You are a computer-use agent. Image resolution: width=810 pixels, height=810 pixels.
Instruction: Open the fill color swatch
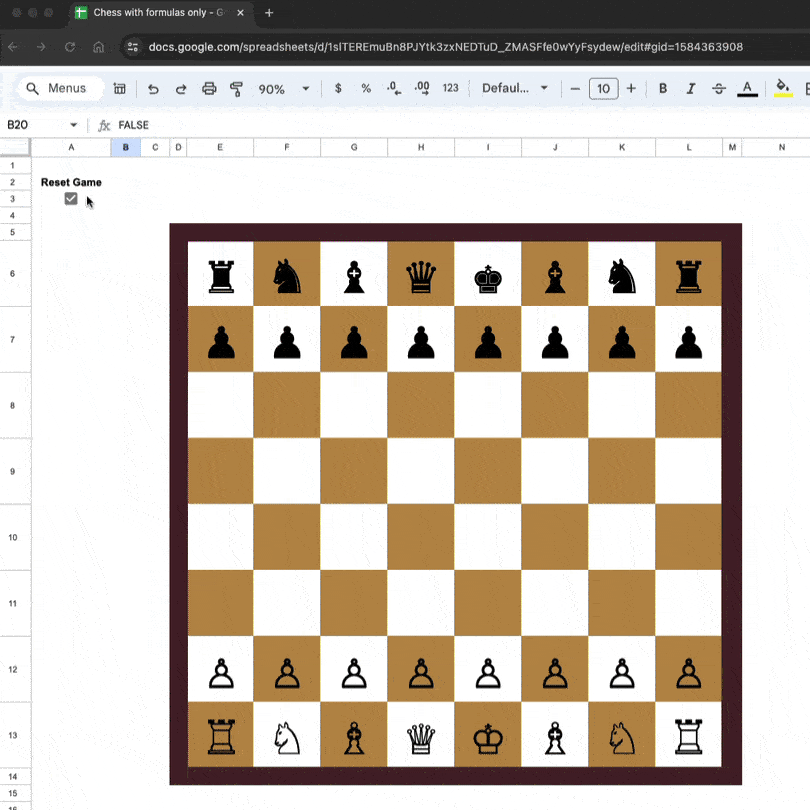[x=781, y=88]
